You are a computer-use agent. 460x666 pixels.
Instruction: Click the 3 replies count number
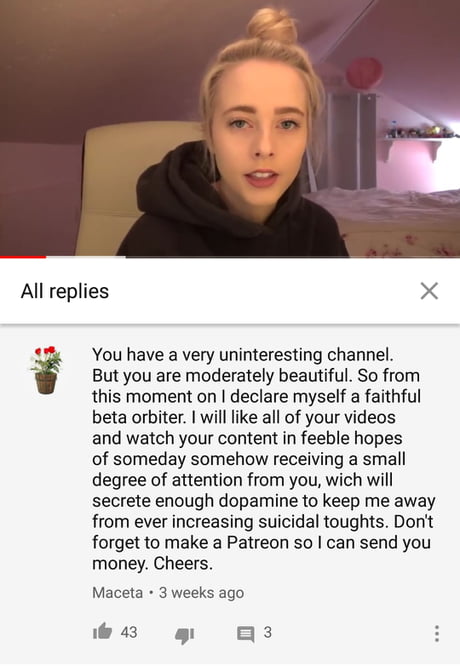(267, 632)
